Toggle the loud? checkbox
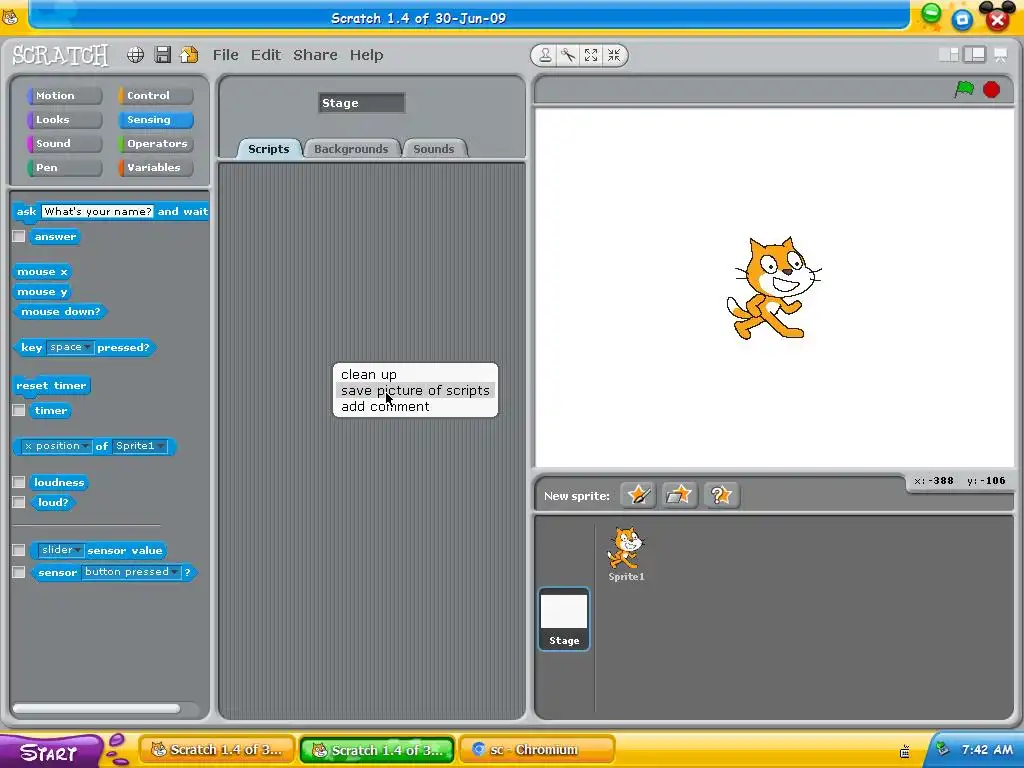The image size is (1024, 768). point(19,502)
